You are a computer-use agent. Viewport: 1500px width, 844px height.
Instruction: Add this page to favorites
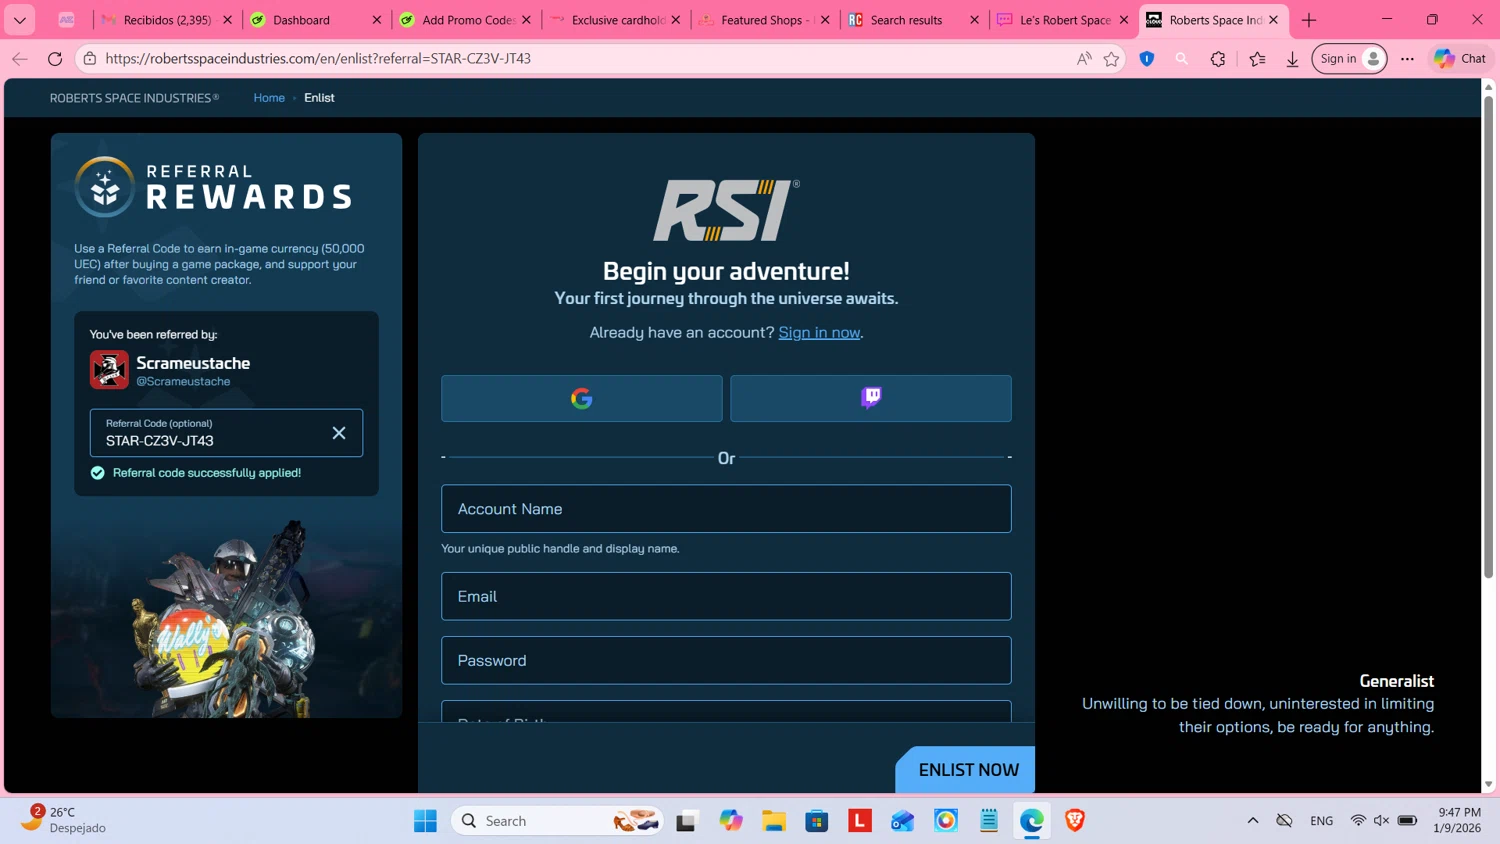[1111, 59]
